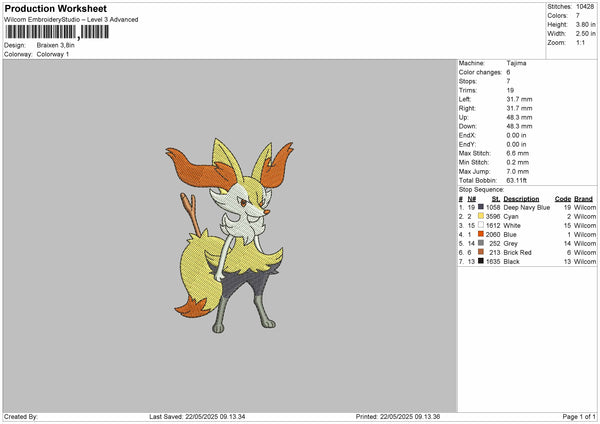Click the Cyan thread color swatch

tap(481, 216)
